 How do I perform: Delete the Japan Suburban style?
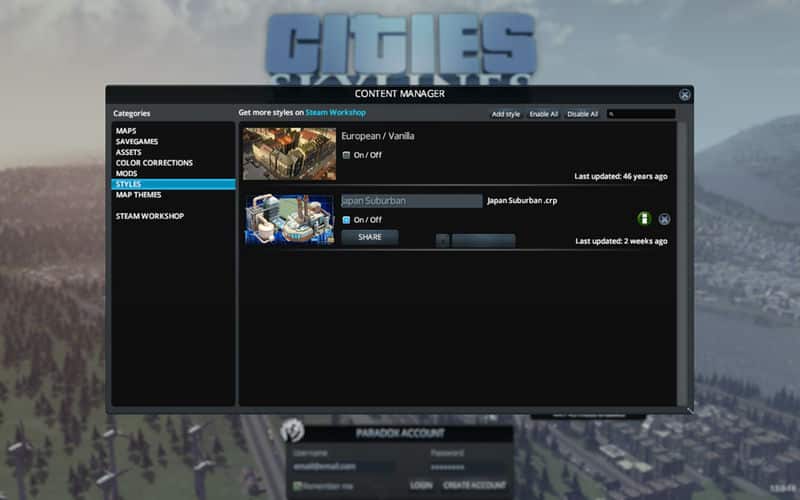click(x=664, y=219)
